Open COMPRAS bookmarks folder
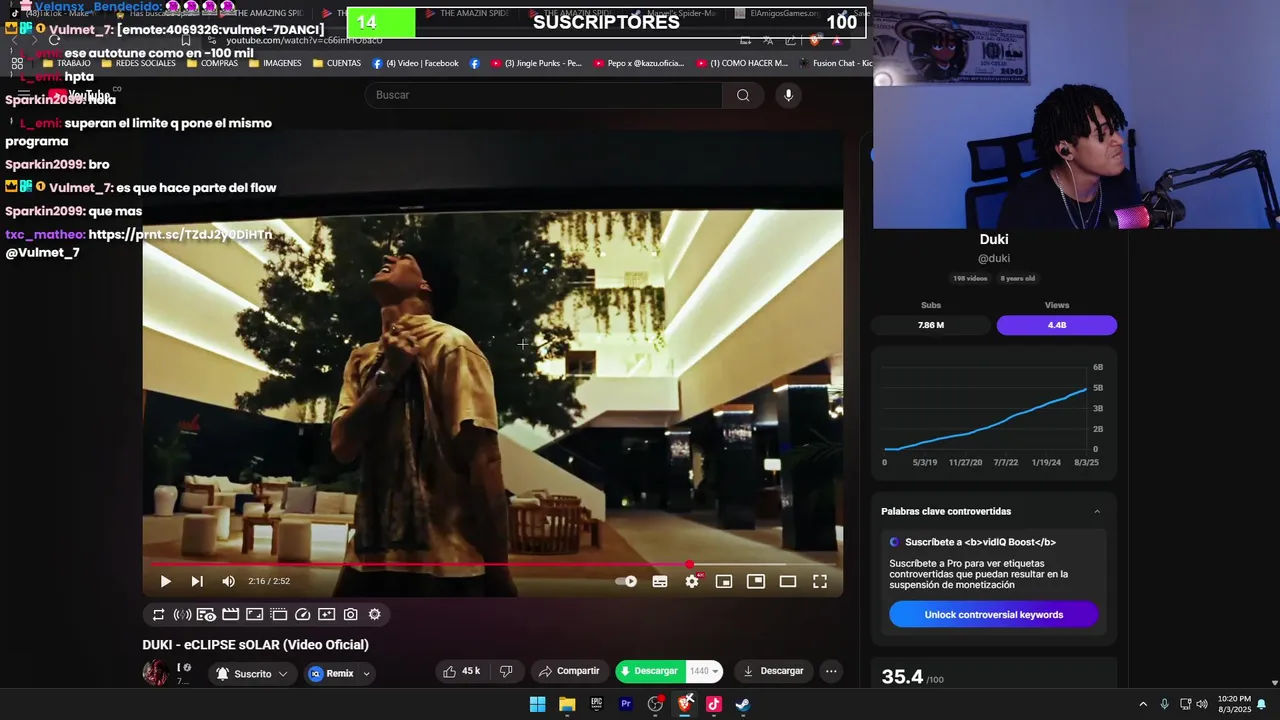 coord(212,63)
